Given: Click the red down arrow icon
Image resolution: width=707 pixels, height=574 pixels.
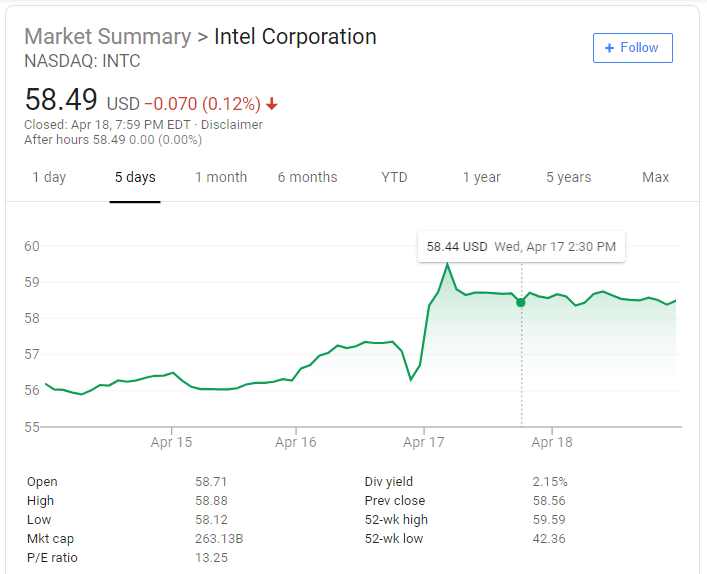Looking at the screenshot, I should [272, 104].
